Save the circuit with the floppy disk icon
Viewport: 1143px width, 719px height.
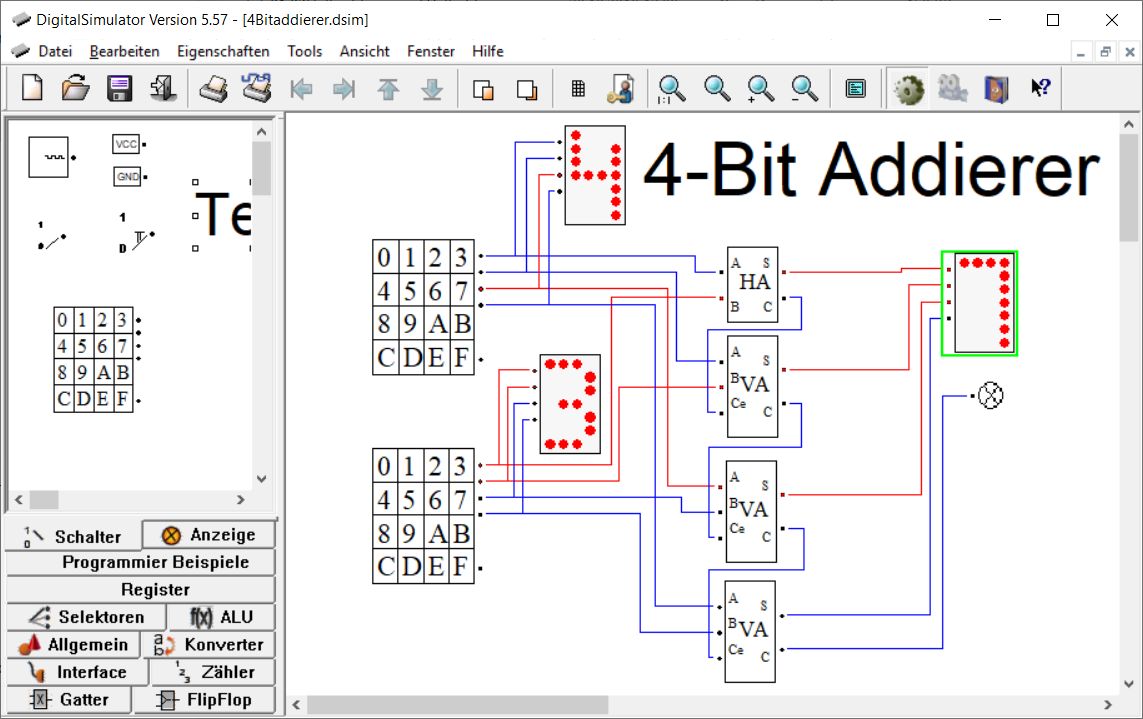point(120,89)
